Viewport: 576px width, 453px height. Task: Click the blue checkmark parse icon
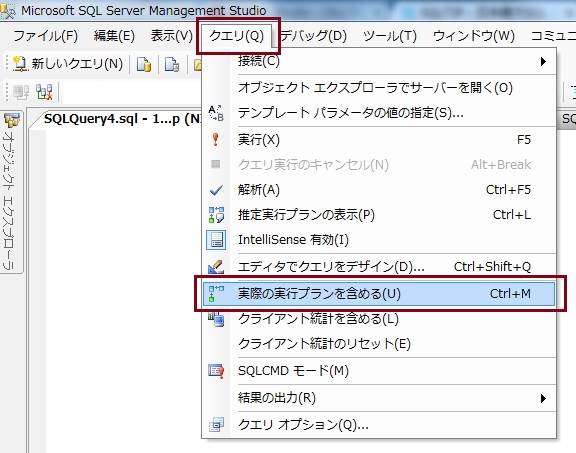pos(216,190)
